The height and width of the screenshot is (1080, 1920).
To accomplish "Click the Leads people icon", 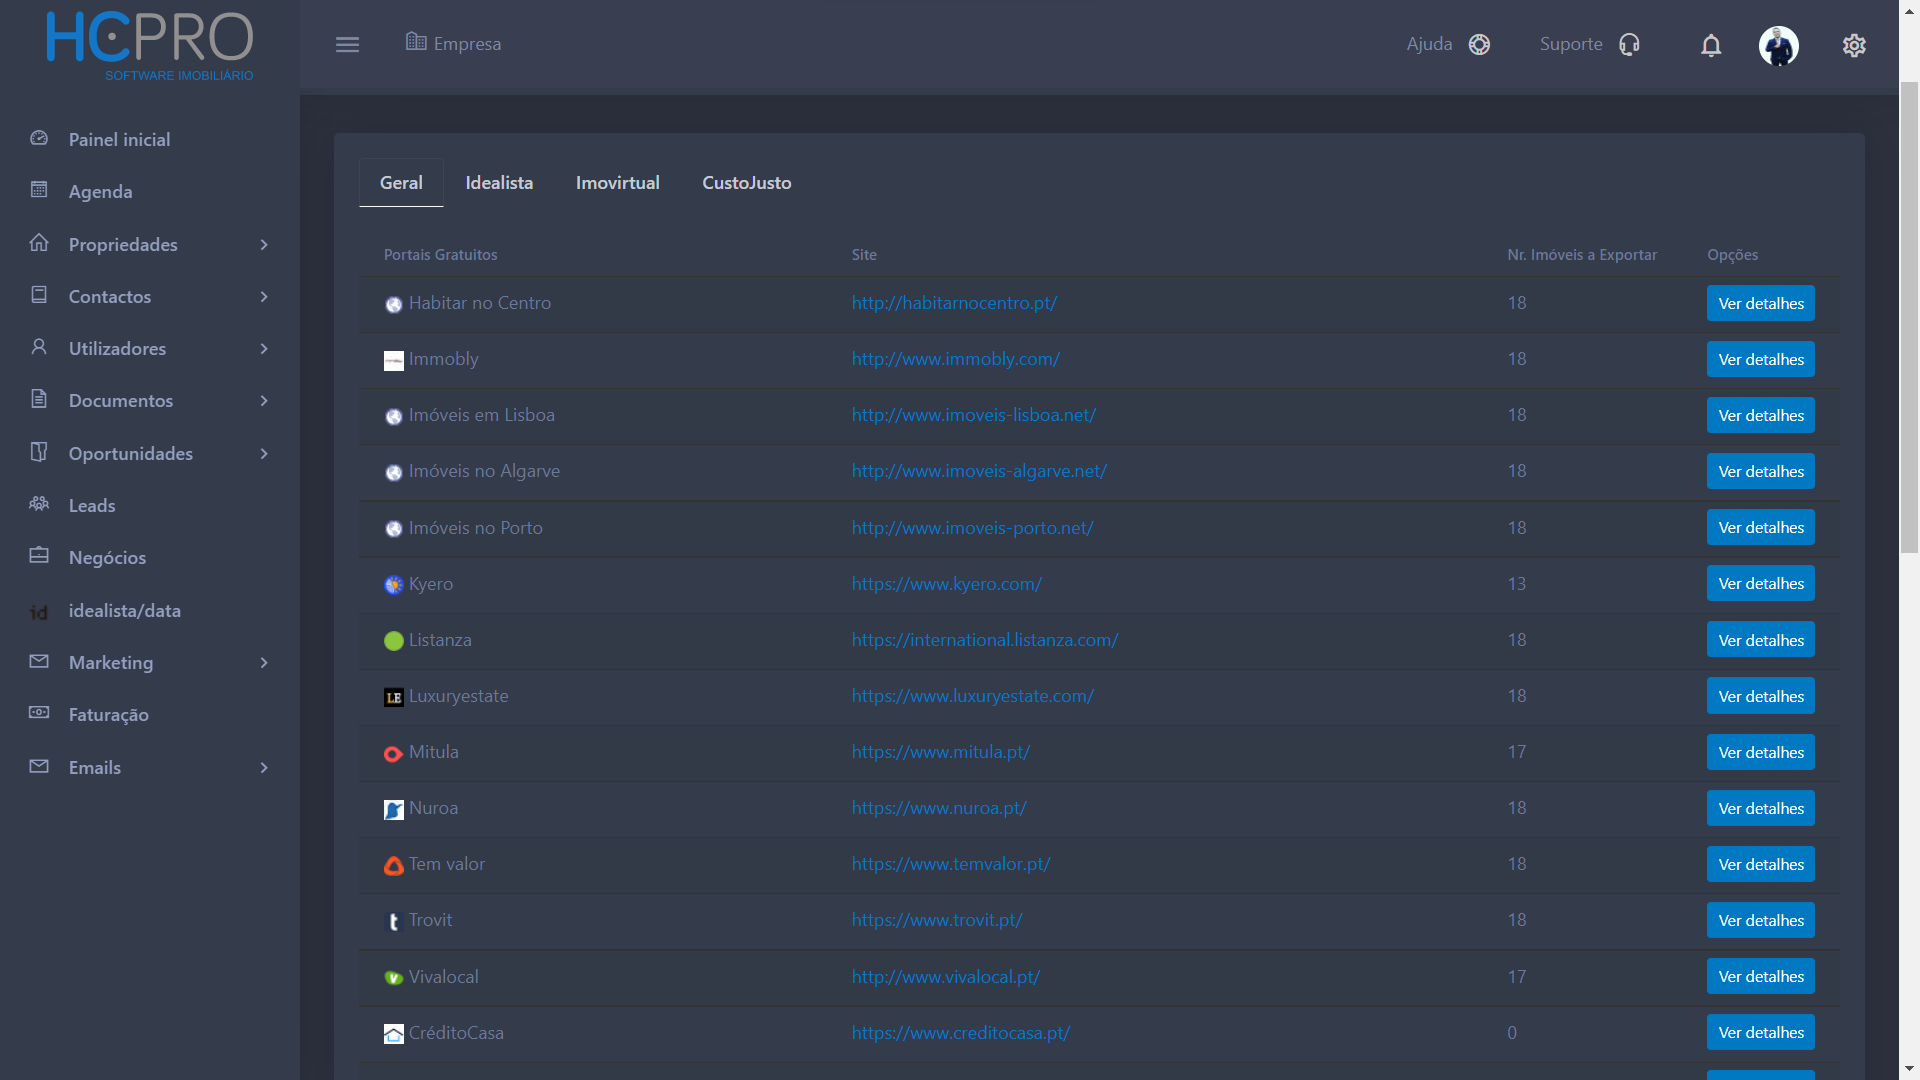I will tap(39, 504).
